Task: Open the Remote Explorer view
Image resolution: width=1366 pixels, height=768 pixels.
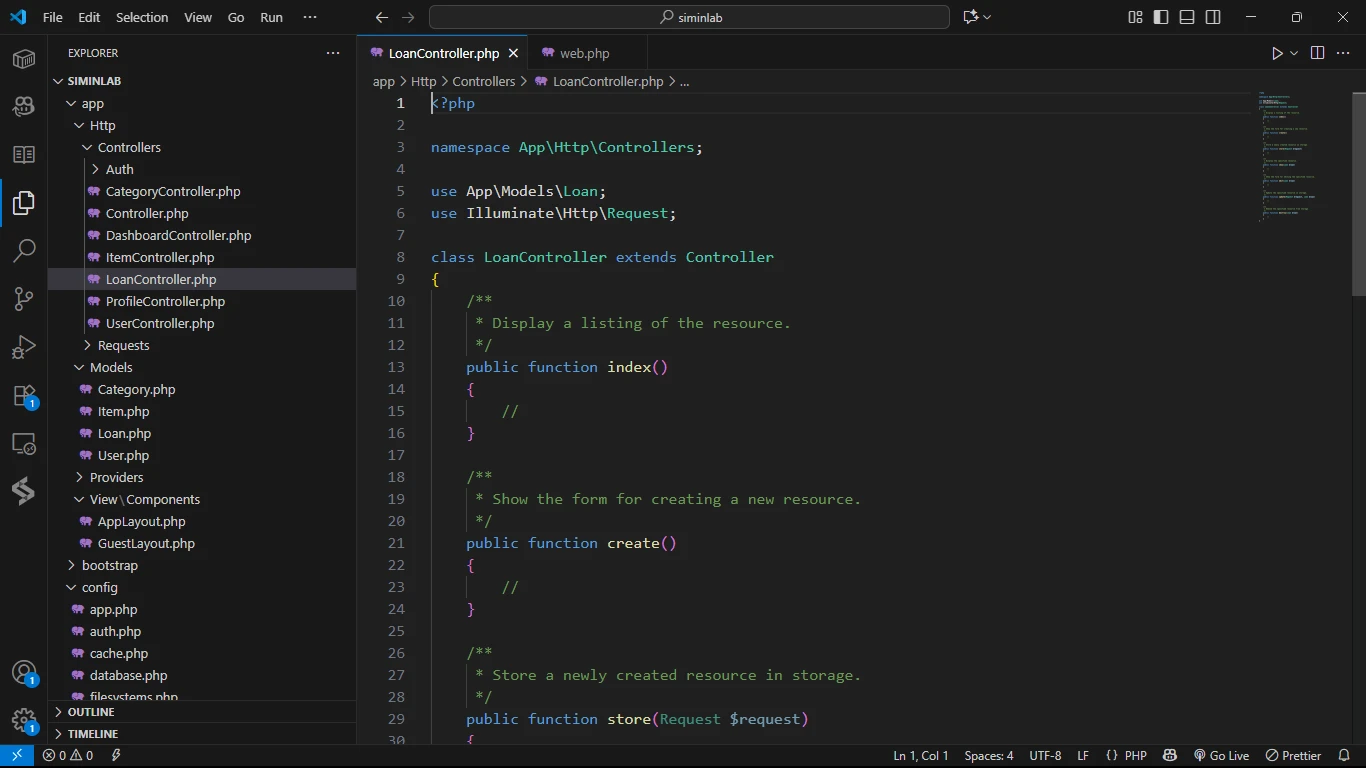Action: (24, 444)
